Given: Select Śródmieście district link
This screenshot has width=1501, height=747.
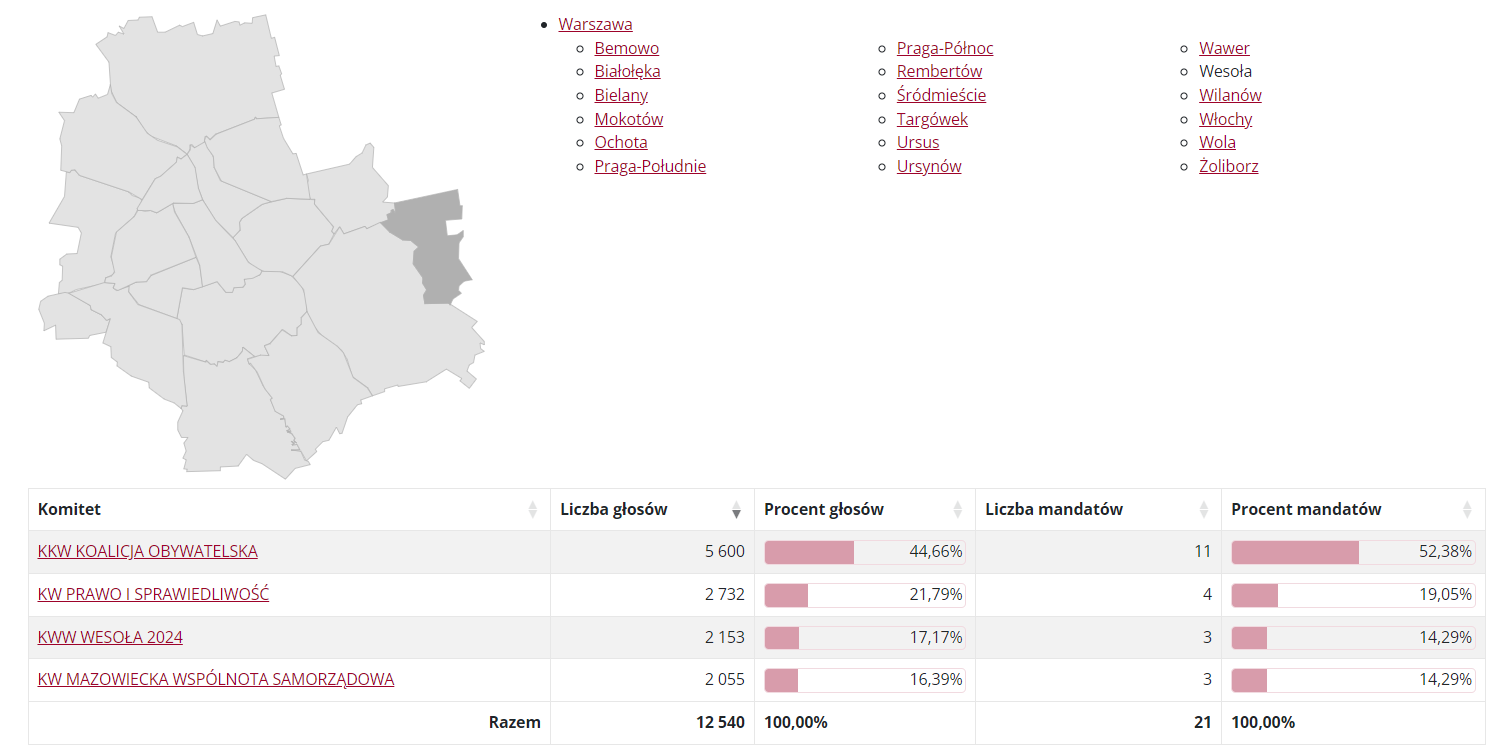Looking at the screenshot, I should click(x=941, y=95).
